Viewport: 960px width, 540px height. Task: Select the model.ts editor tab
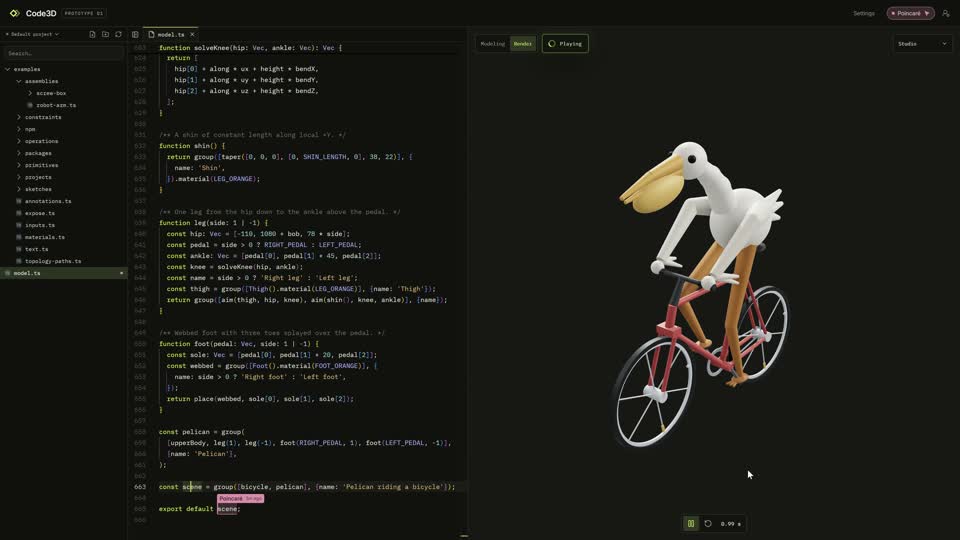point(171,34)
